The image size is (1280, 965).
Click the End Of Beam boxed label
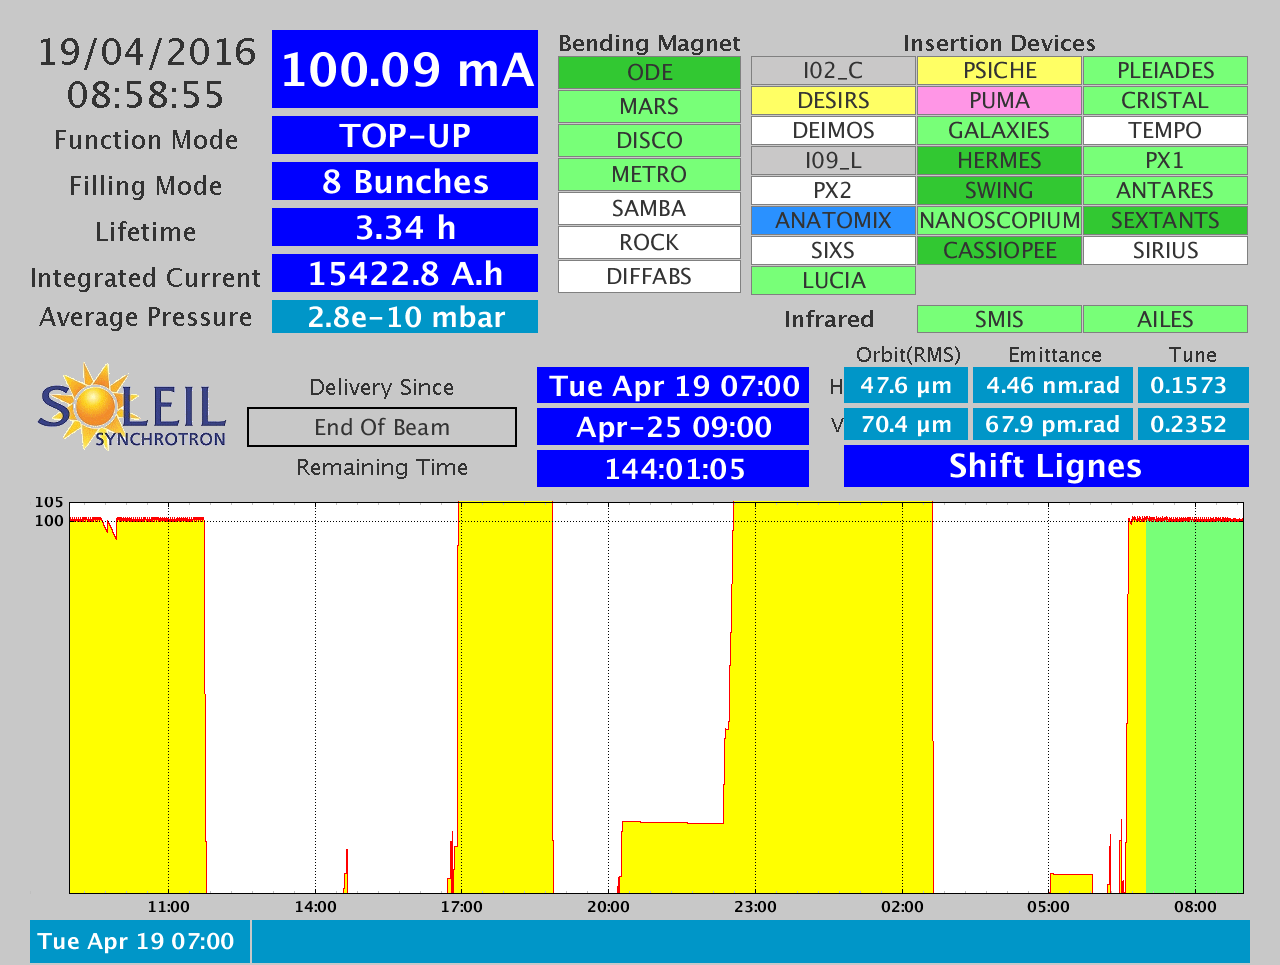[x=382, y=427]
